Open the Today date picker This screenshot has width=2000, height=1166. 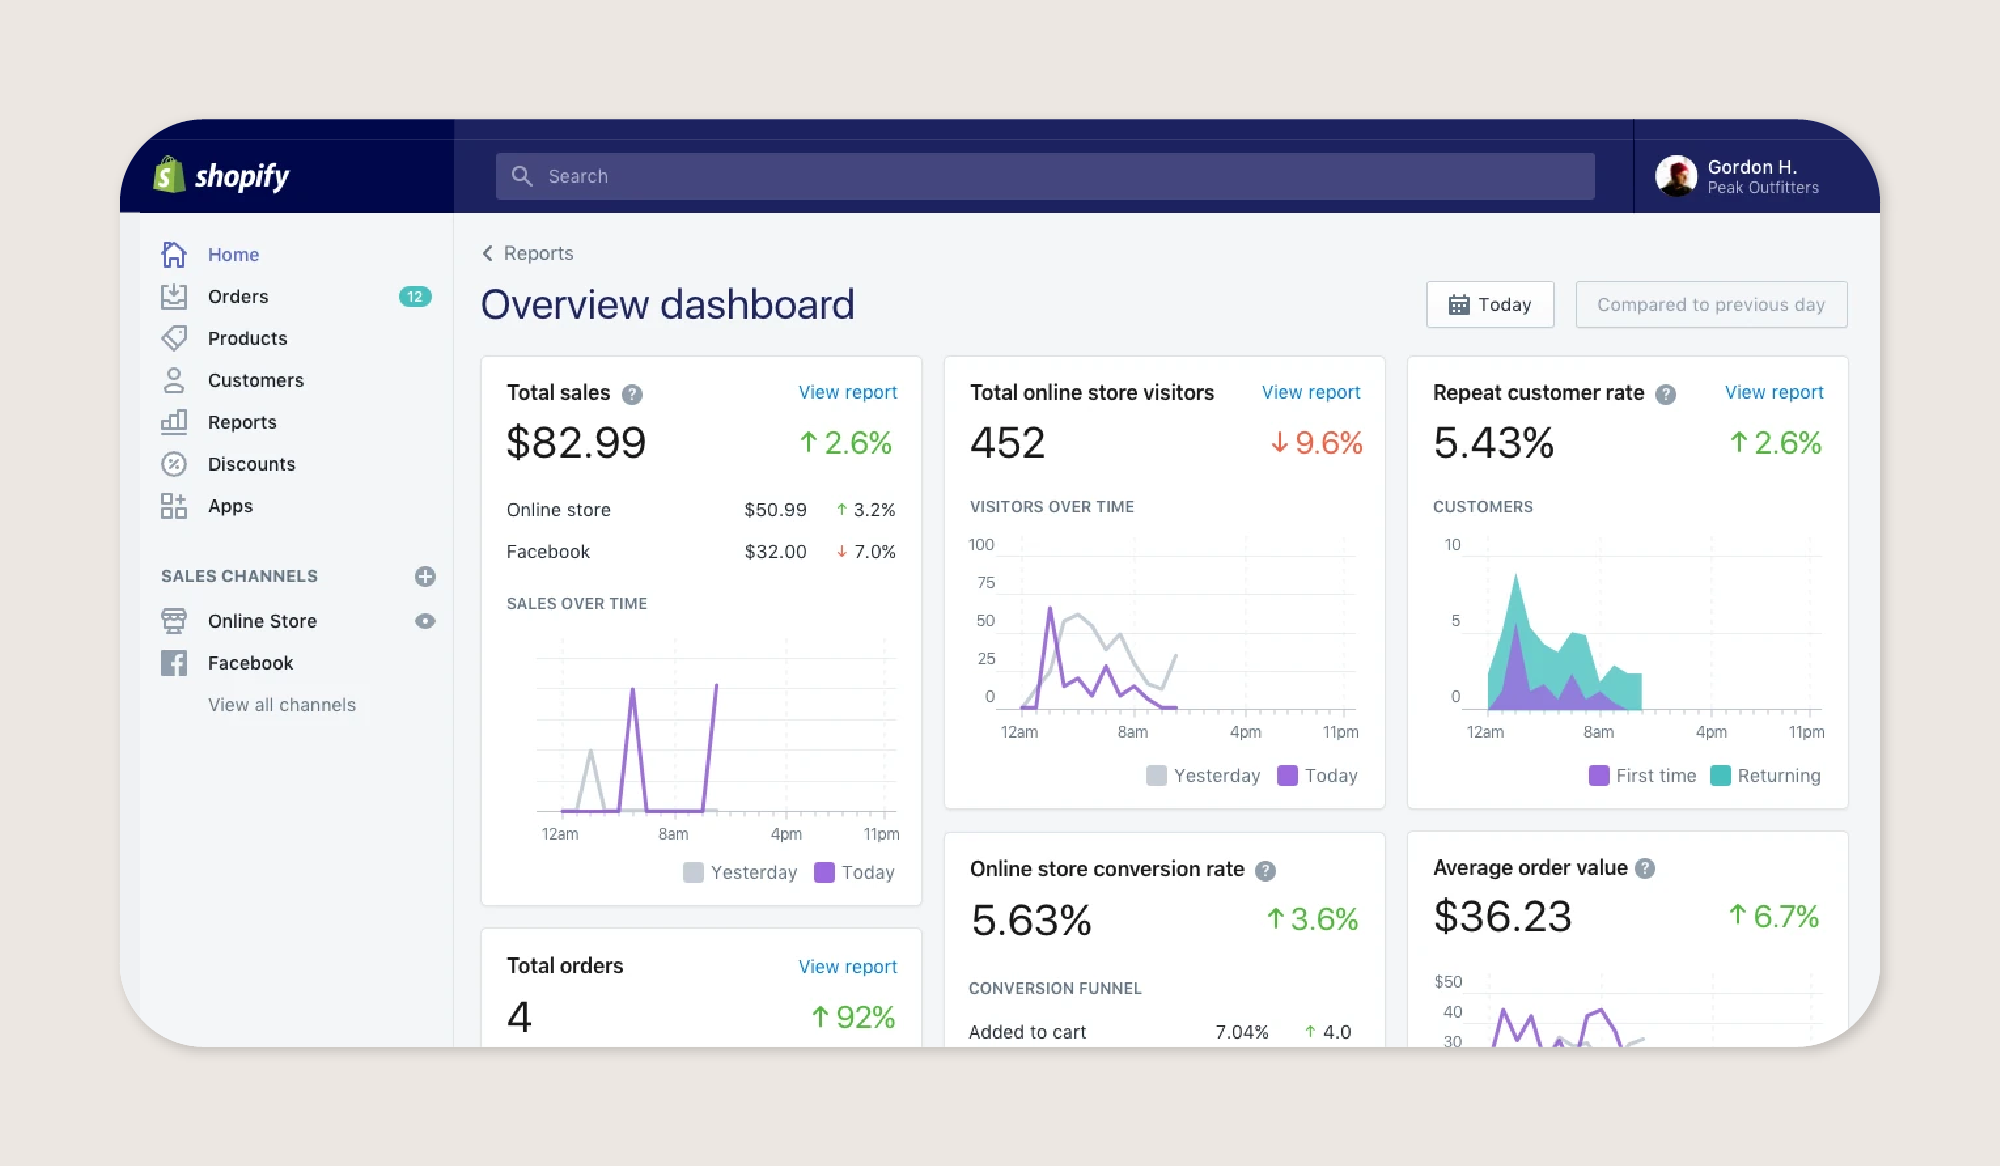tap(1490, 305)
